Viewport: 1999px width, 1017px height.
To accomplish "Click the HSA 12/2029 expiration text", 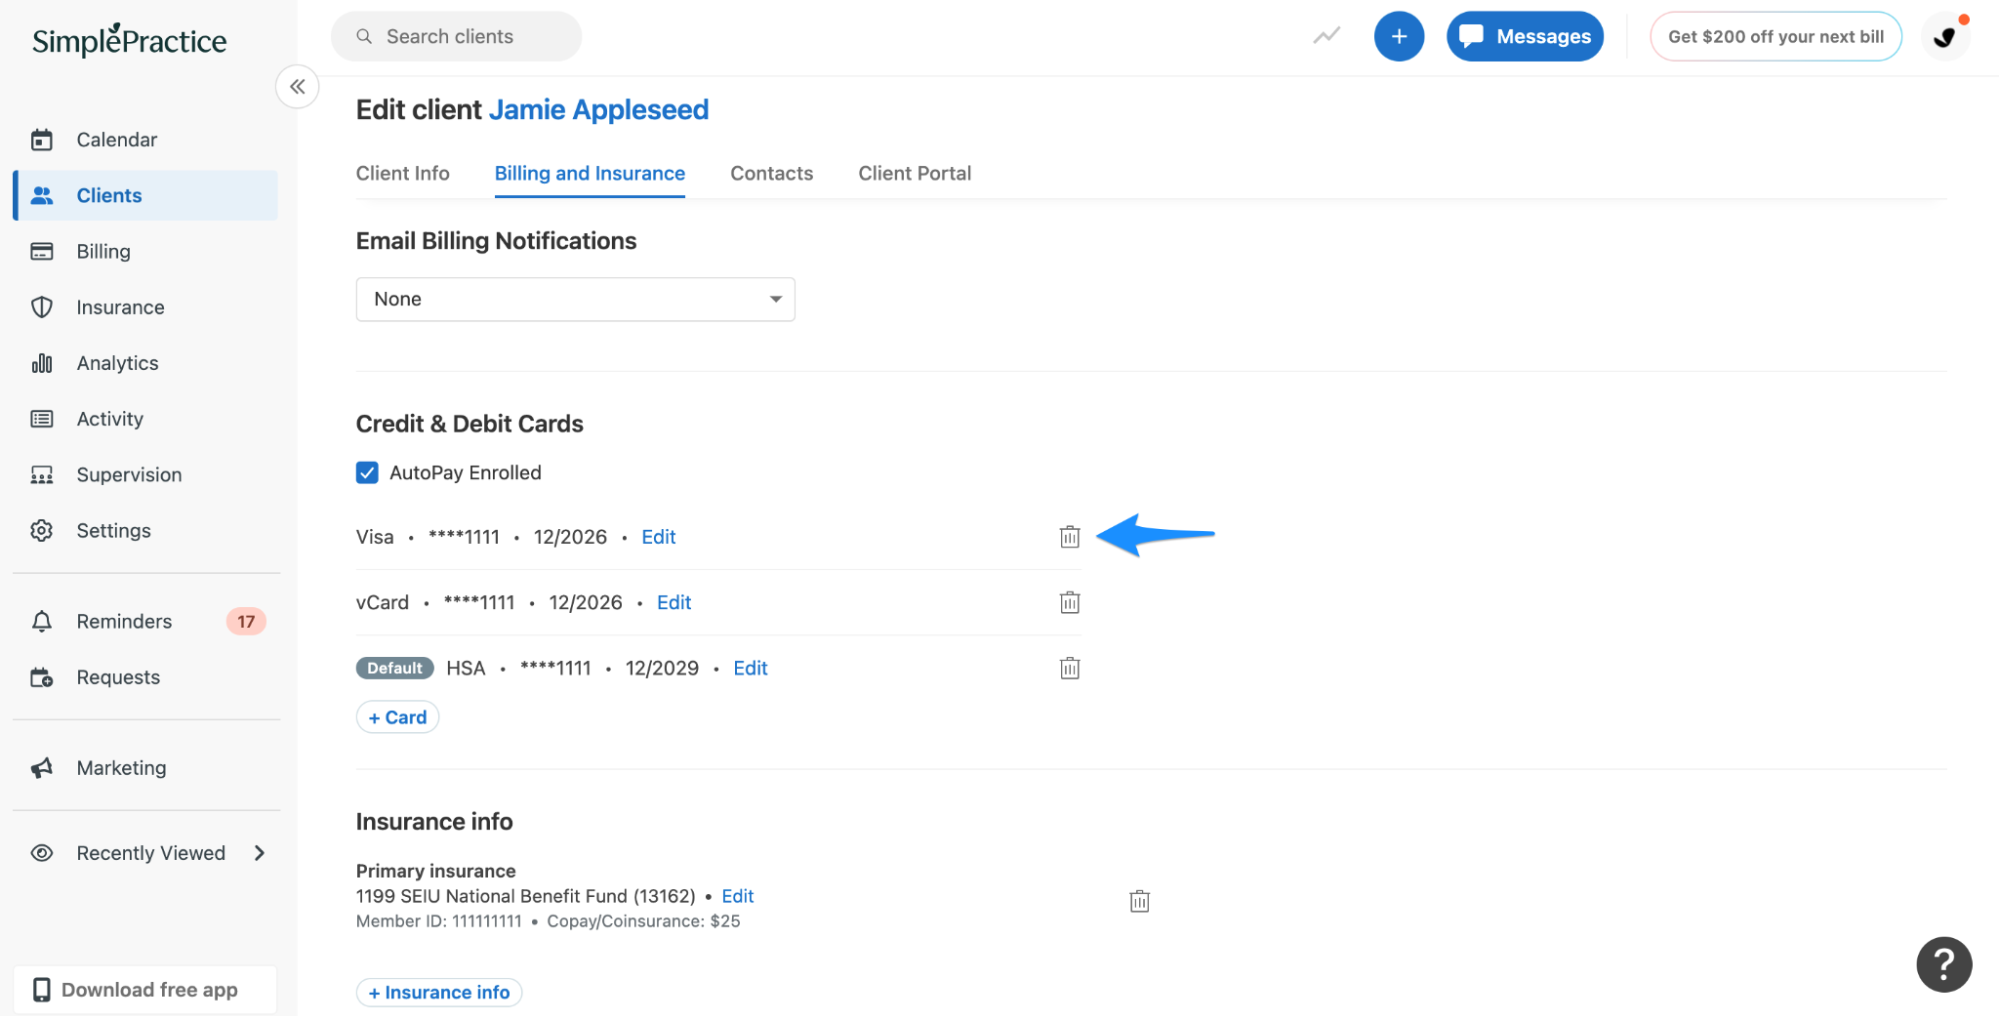I will (662, 669).
